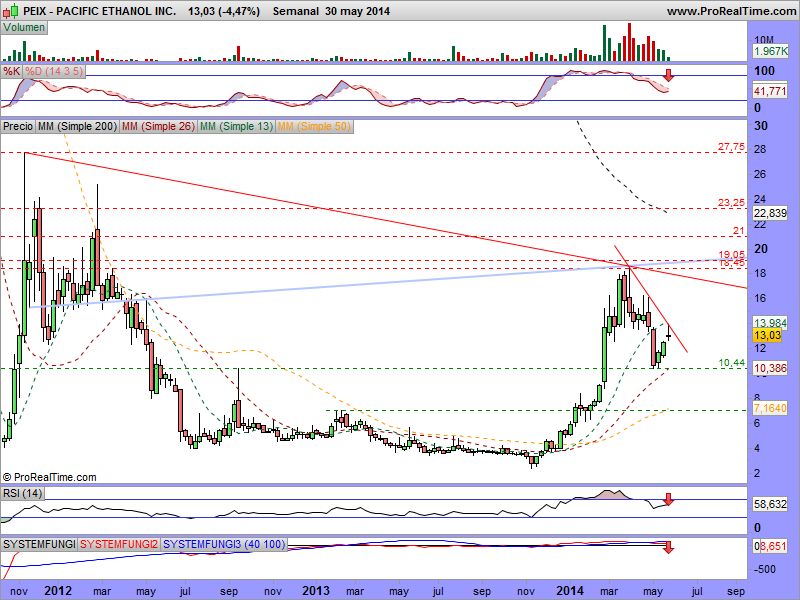Click the Precio price label

pos(18,126)
